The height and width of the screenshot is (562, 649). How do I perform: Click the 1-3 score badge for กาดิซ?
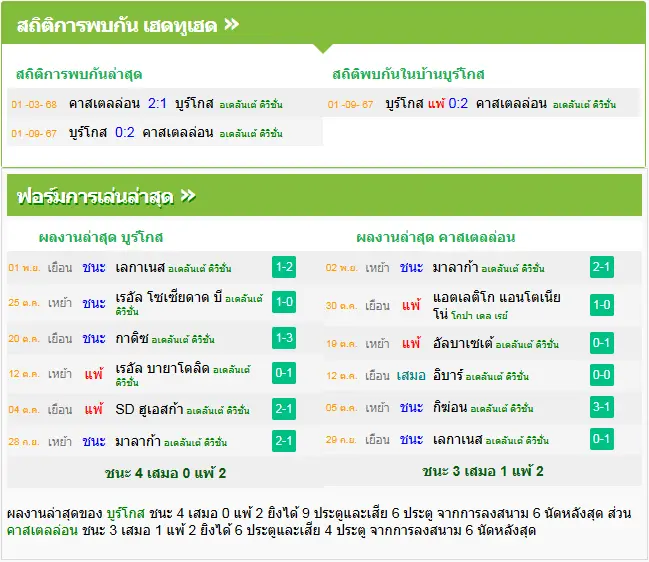[284, 338]
